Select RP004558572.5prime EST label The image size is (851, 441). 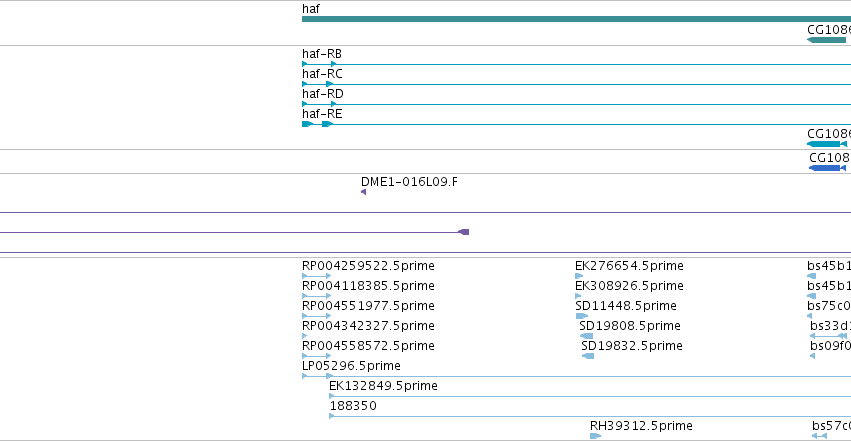pyautogui.click(x=369, y=346)
